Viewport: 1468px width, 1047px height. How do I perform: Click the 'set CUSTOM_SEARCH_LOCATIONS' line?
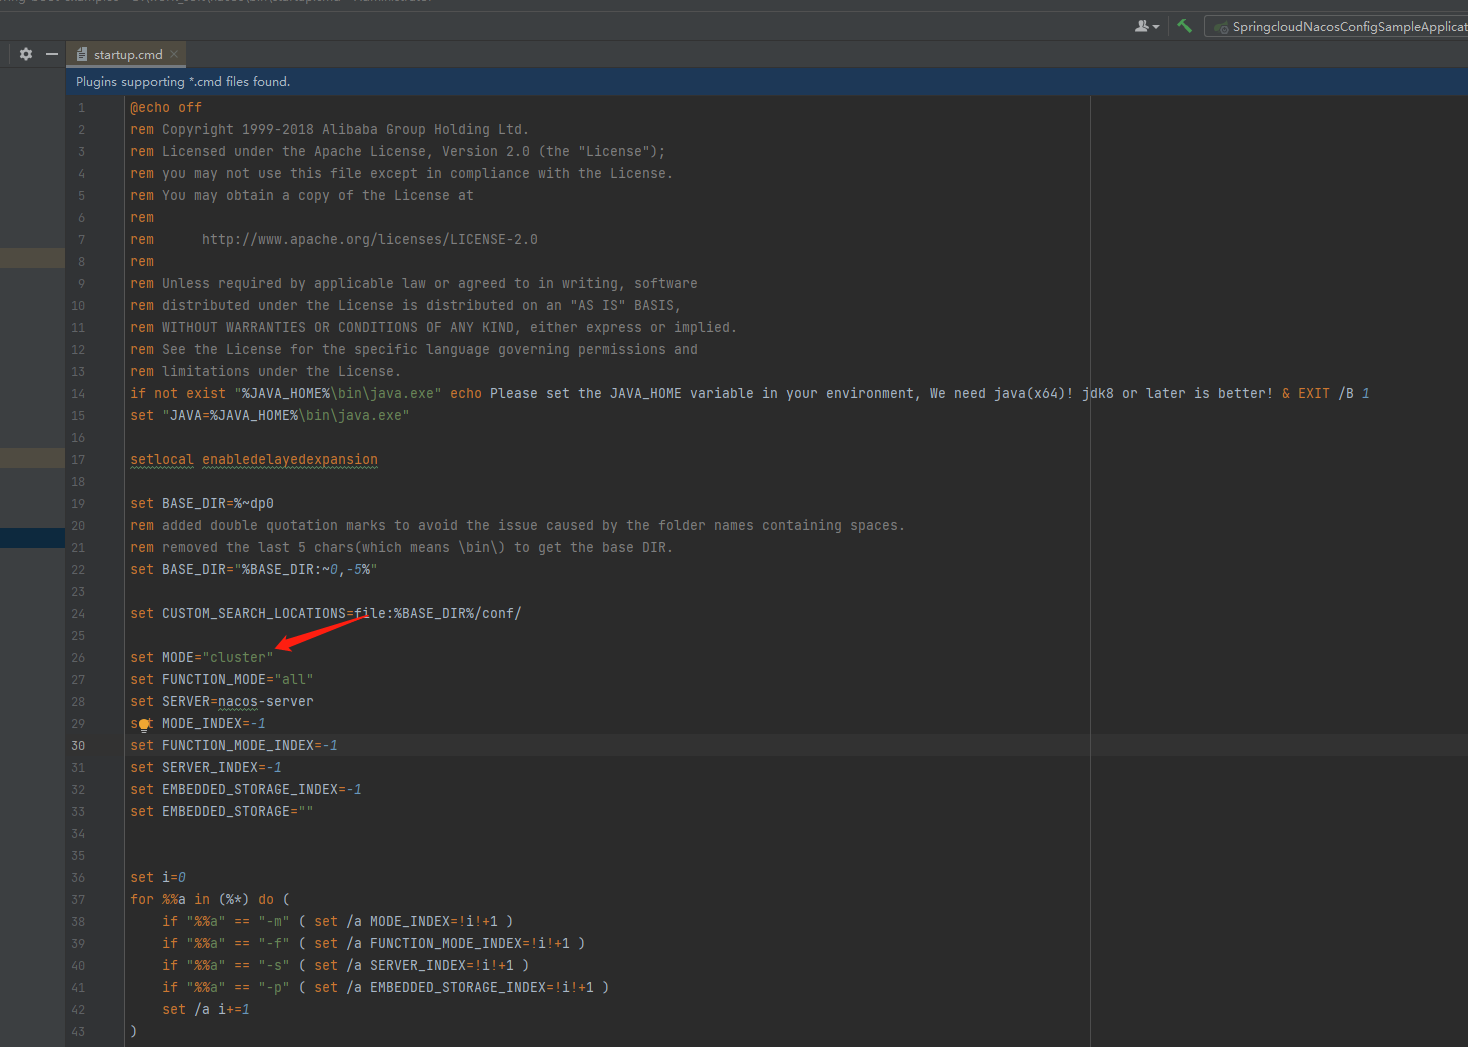325,614
